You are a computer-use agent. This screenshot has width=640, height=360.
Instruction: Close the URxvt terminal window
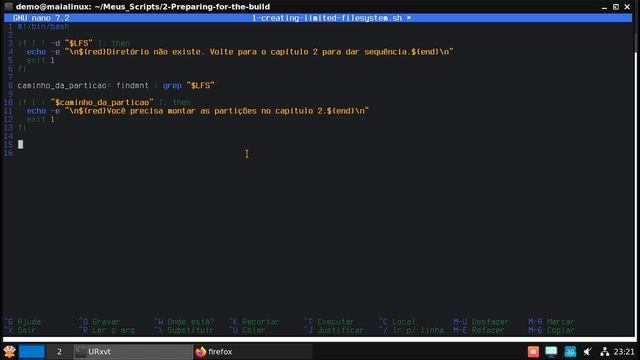pos(627,7)
